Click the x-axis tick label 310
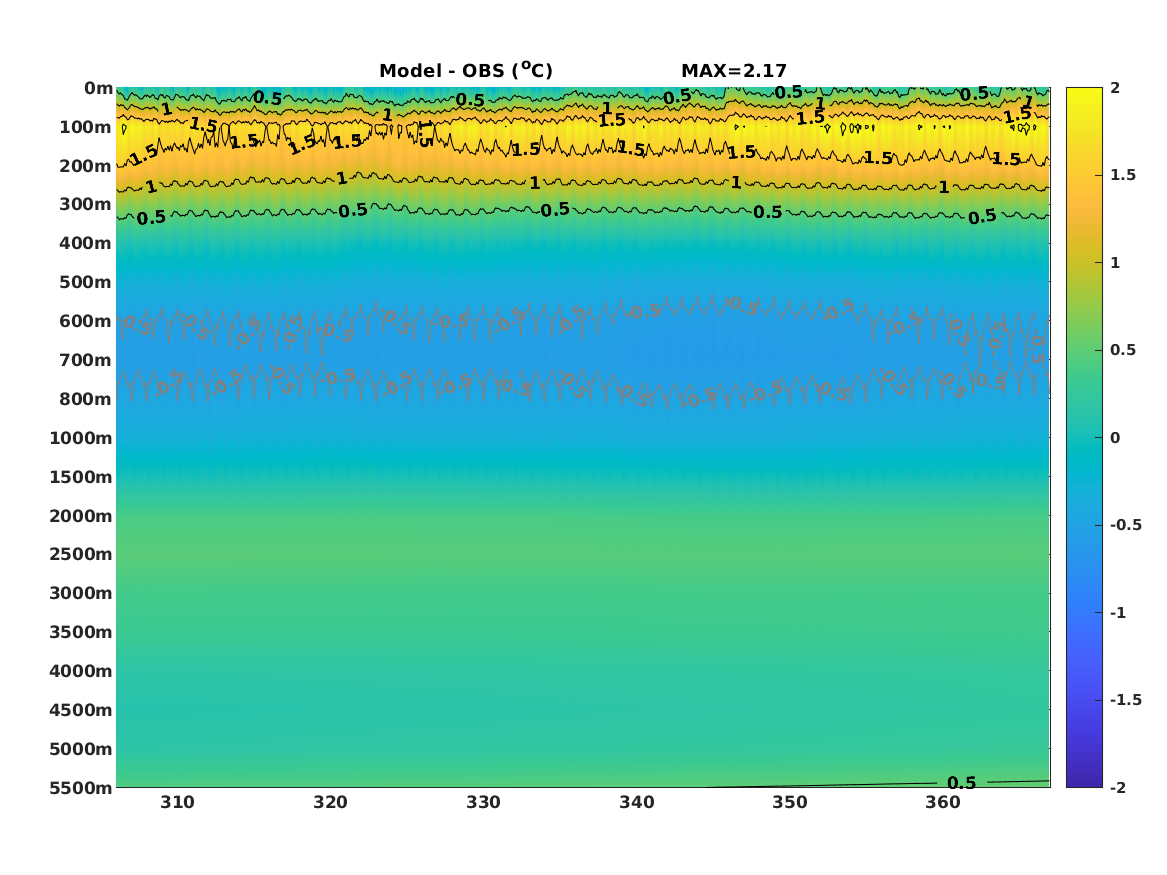 177,802
